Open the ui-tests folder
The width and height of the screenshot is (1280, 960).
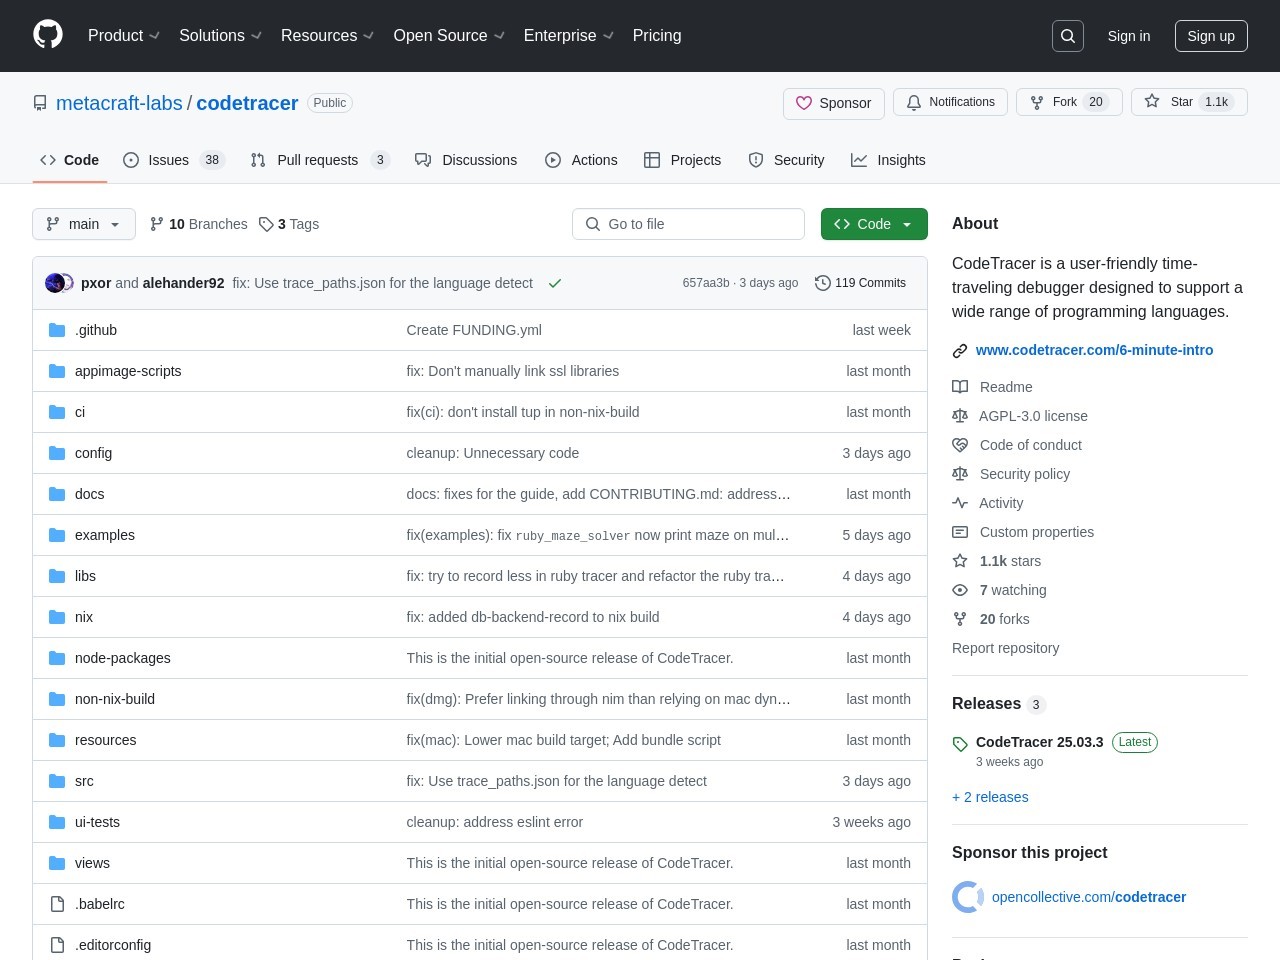(x=97, y=822)
